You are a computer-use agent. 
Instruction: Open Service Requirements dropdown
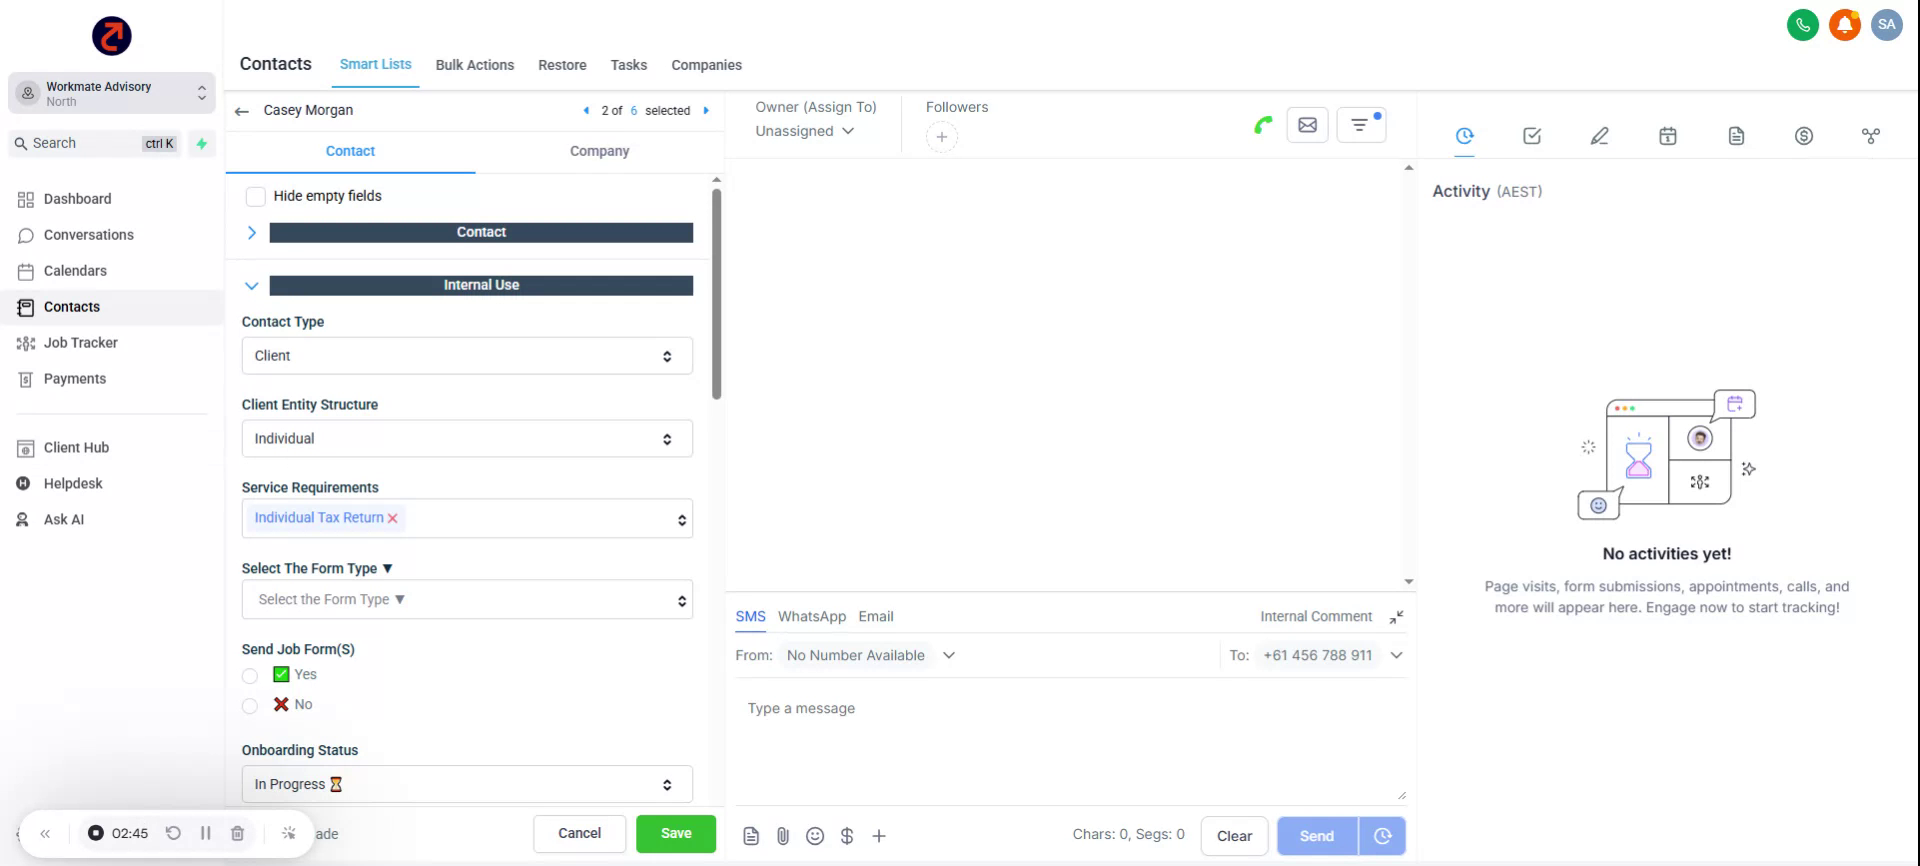coord(467,519)
